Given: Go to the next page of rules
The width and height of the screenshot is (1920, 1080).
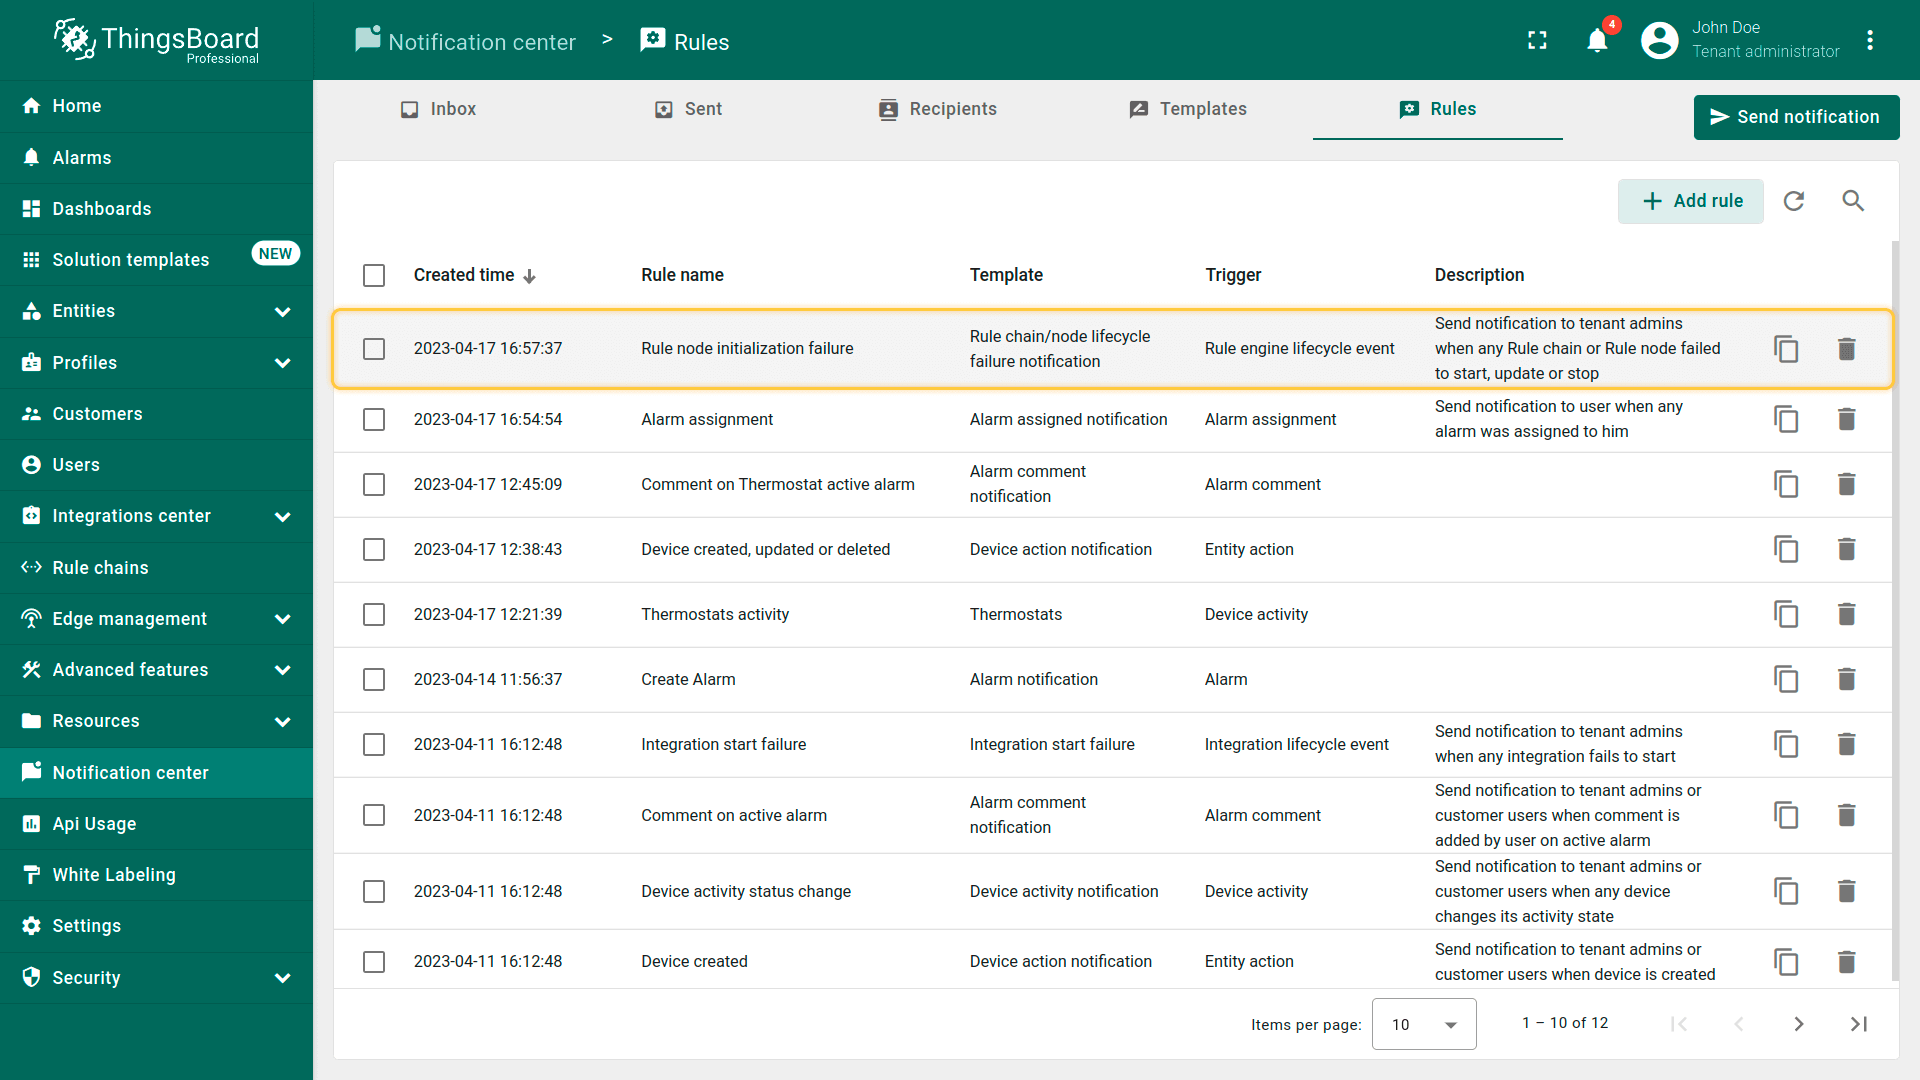Looking at the screenshot, I should coord(1798,1024).
